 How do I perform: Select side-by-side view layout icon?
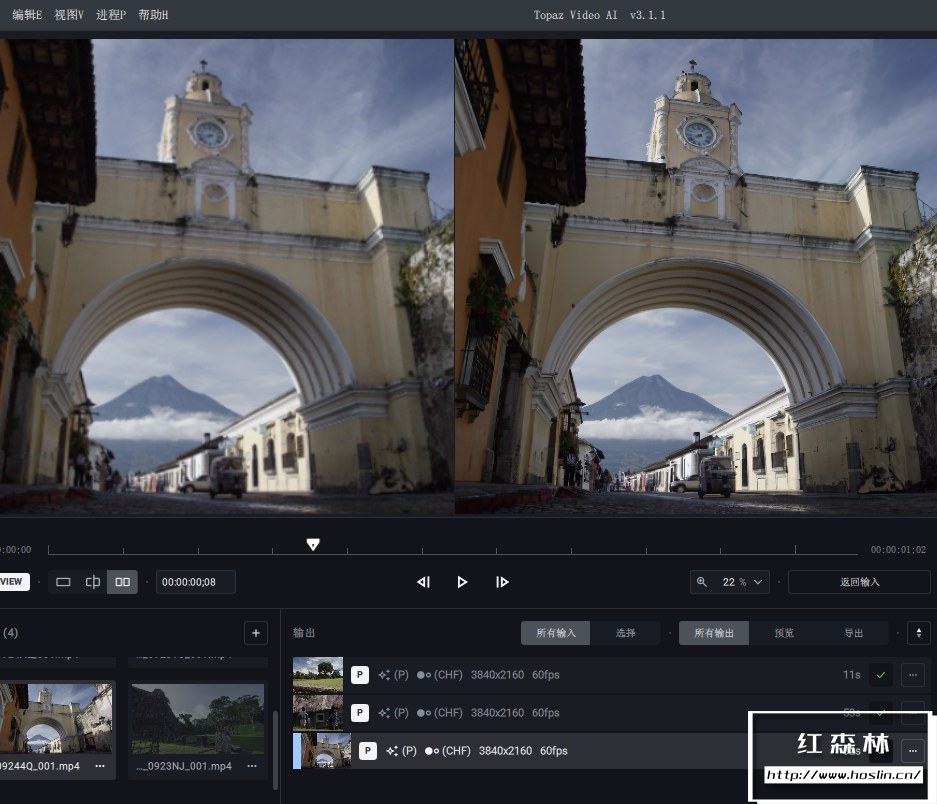[x=122, y=582]
